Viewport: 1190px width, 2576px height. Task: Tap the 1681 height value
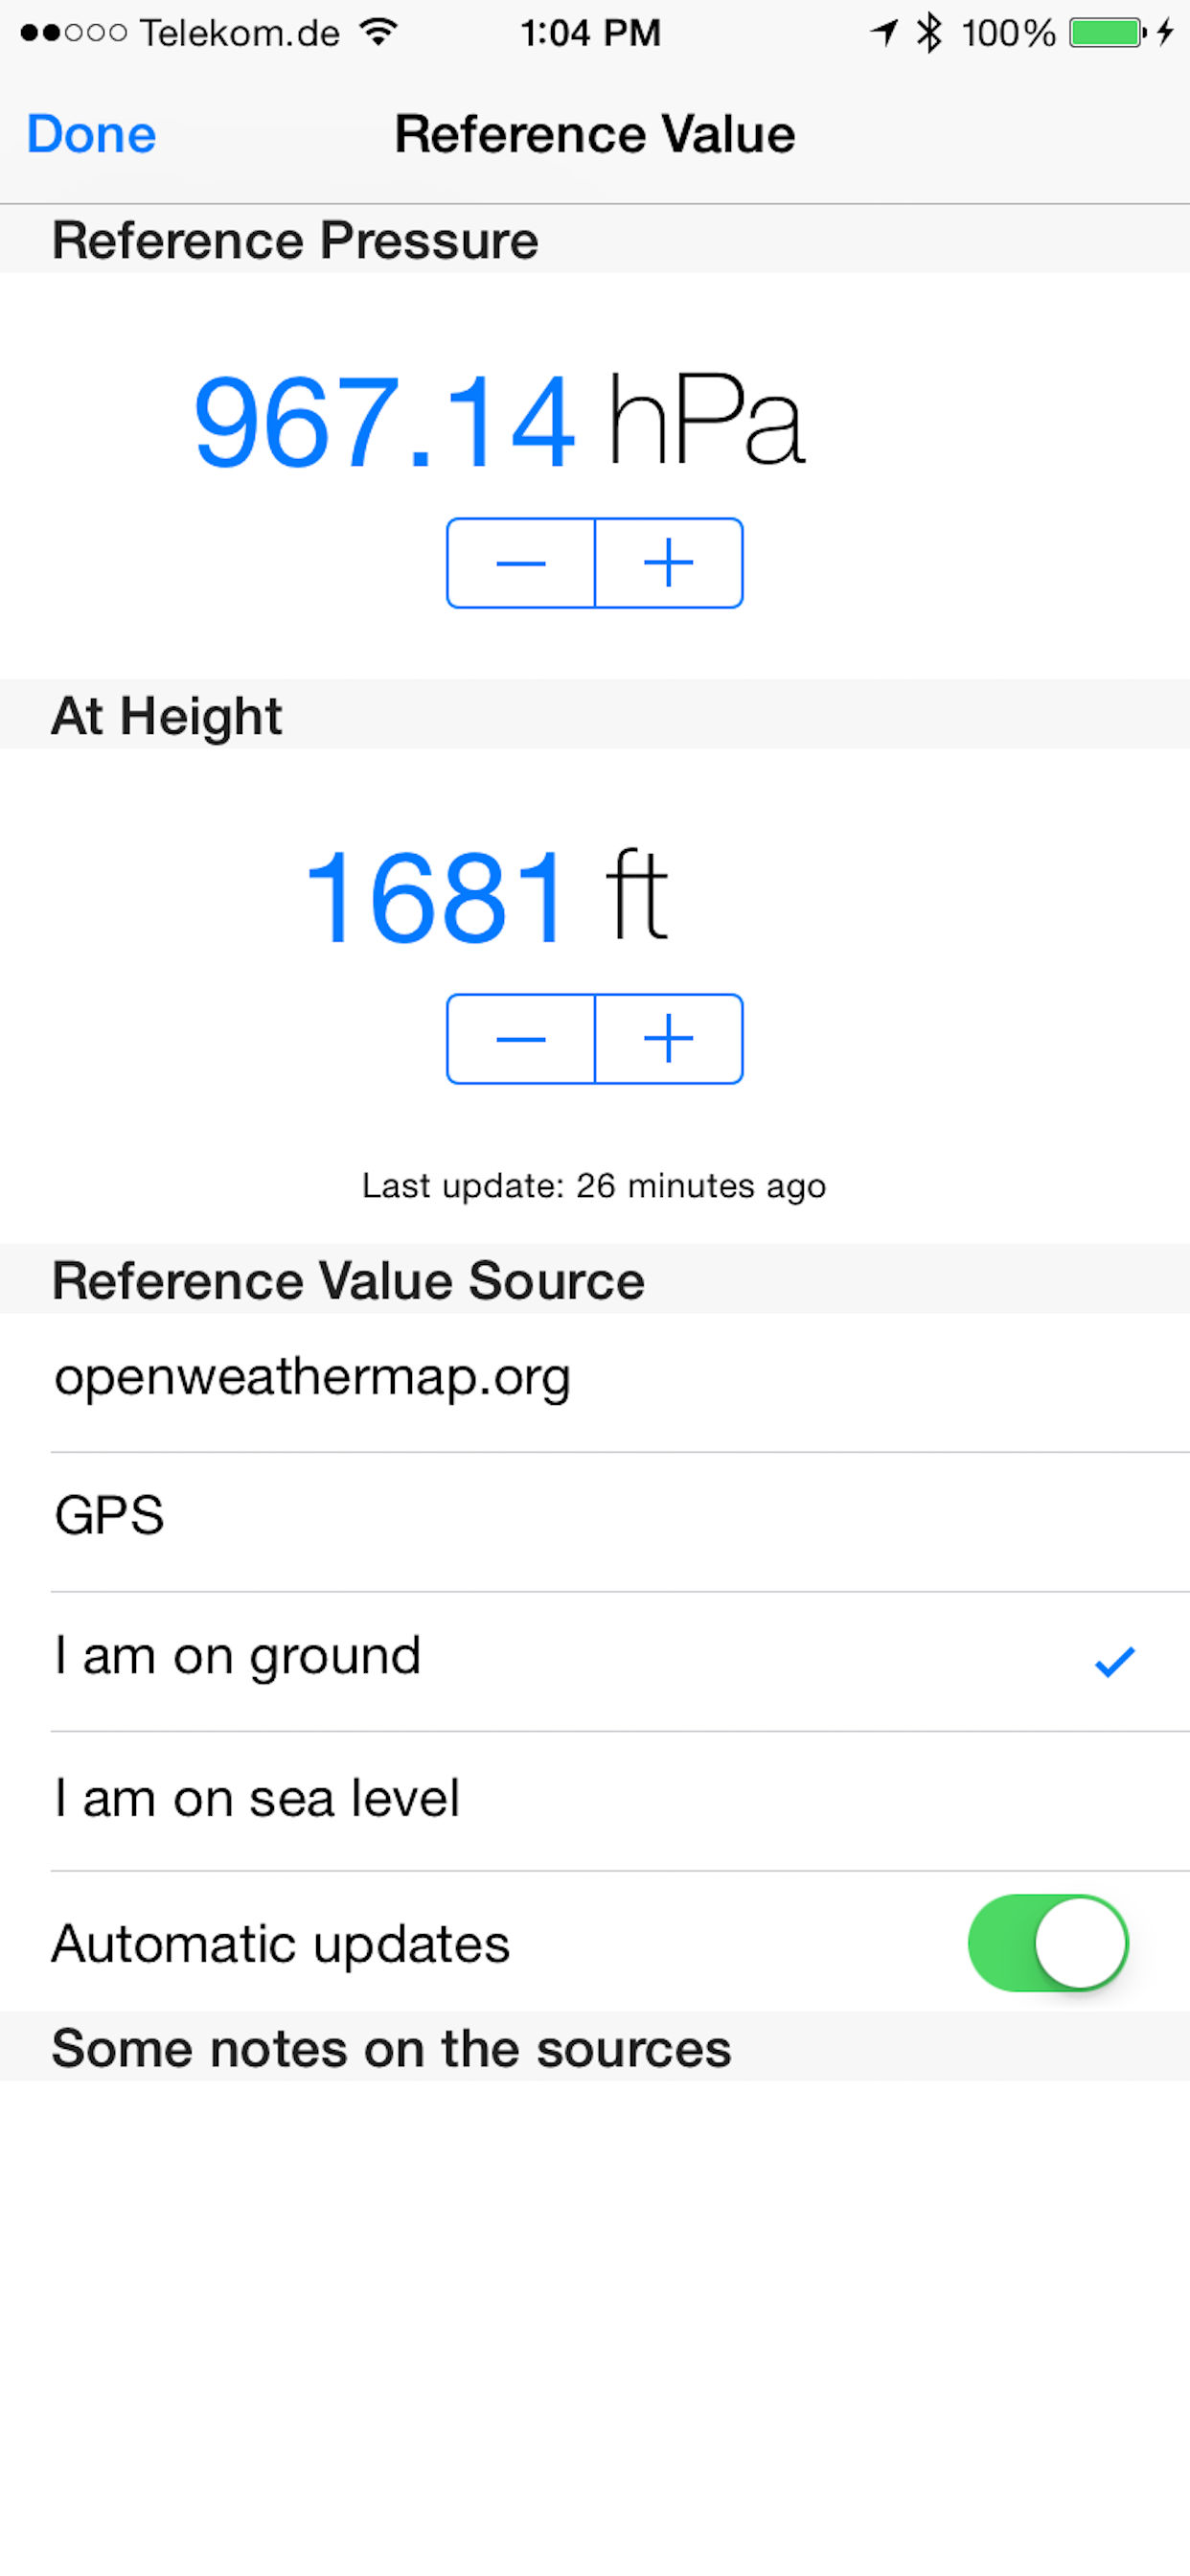[435, 897]
